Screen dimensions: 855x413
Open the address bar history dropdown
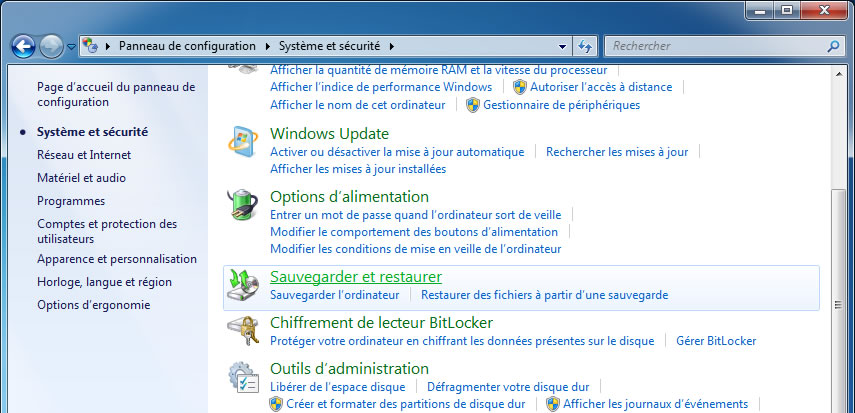tap(562, 46)
